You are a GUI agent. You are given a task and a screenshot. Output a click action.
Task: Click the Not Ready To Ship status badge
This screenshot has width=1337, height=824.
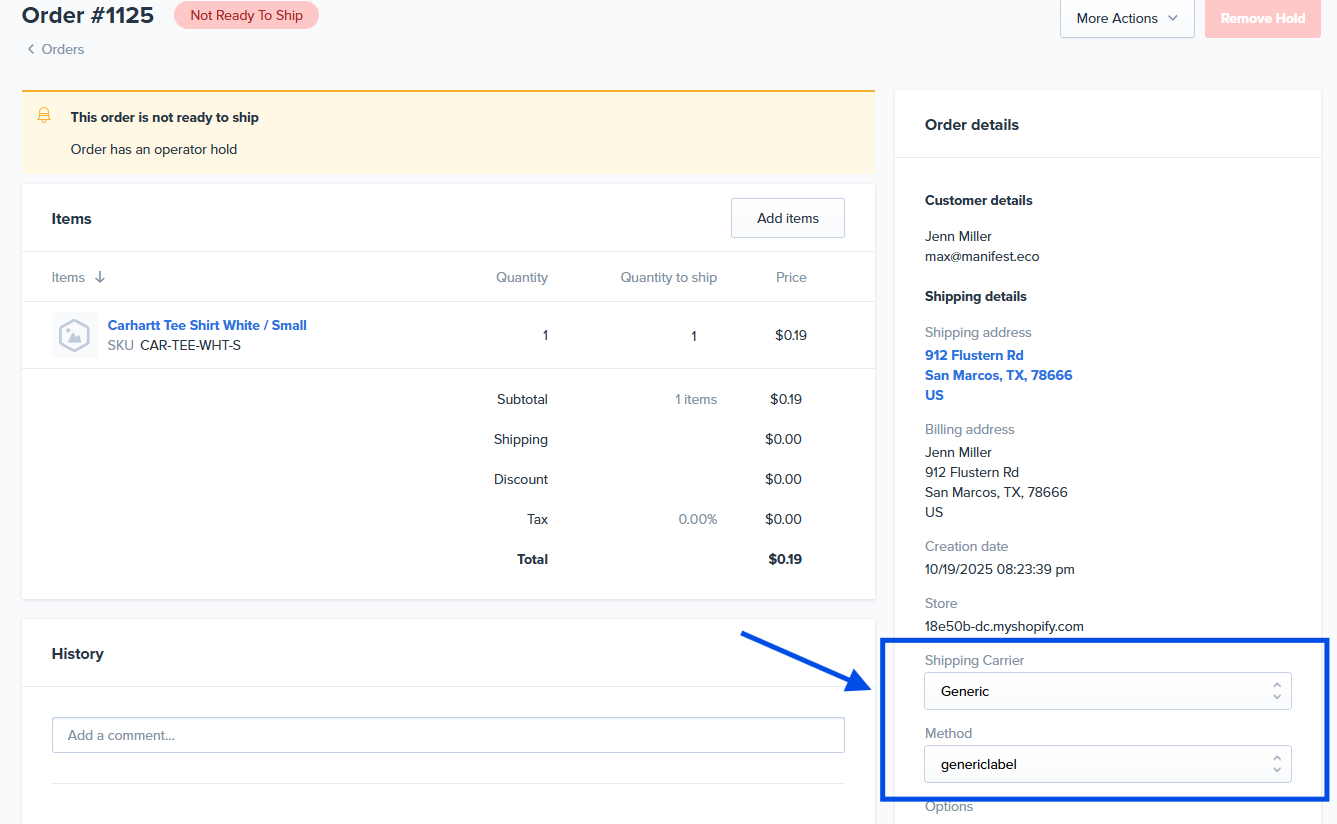click(246, 15)
